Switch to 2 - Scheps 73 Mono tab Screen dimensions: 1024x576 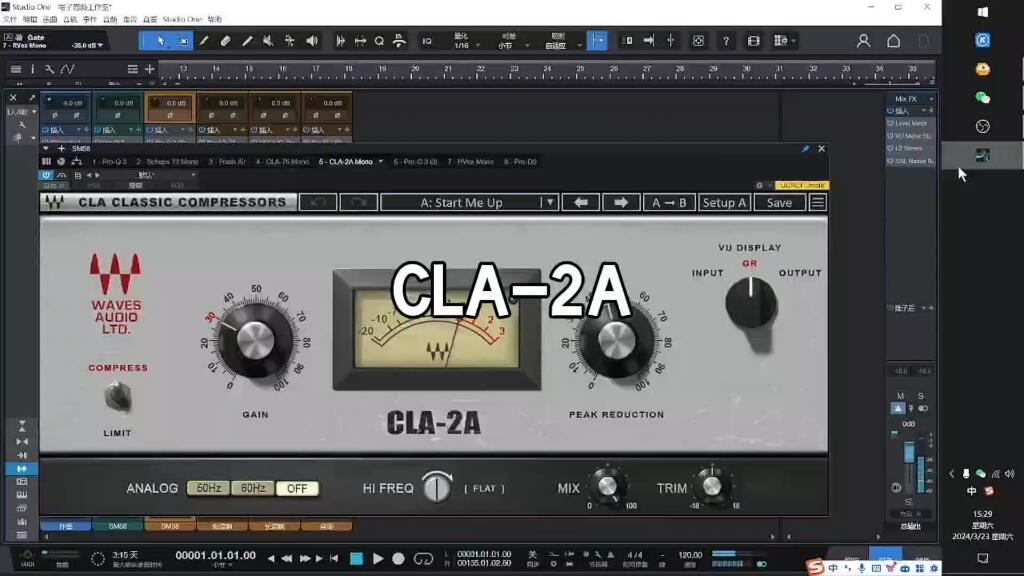(x=167, y=162)
